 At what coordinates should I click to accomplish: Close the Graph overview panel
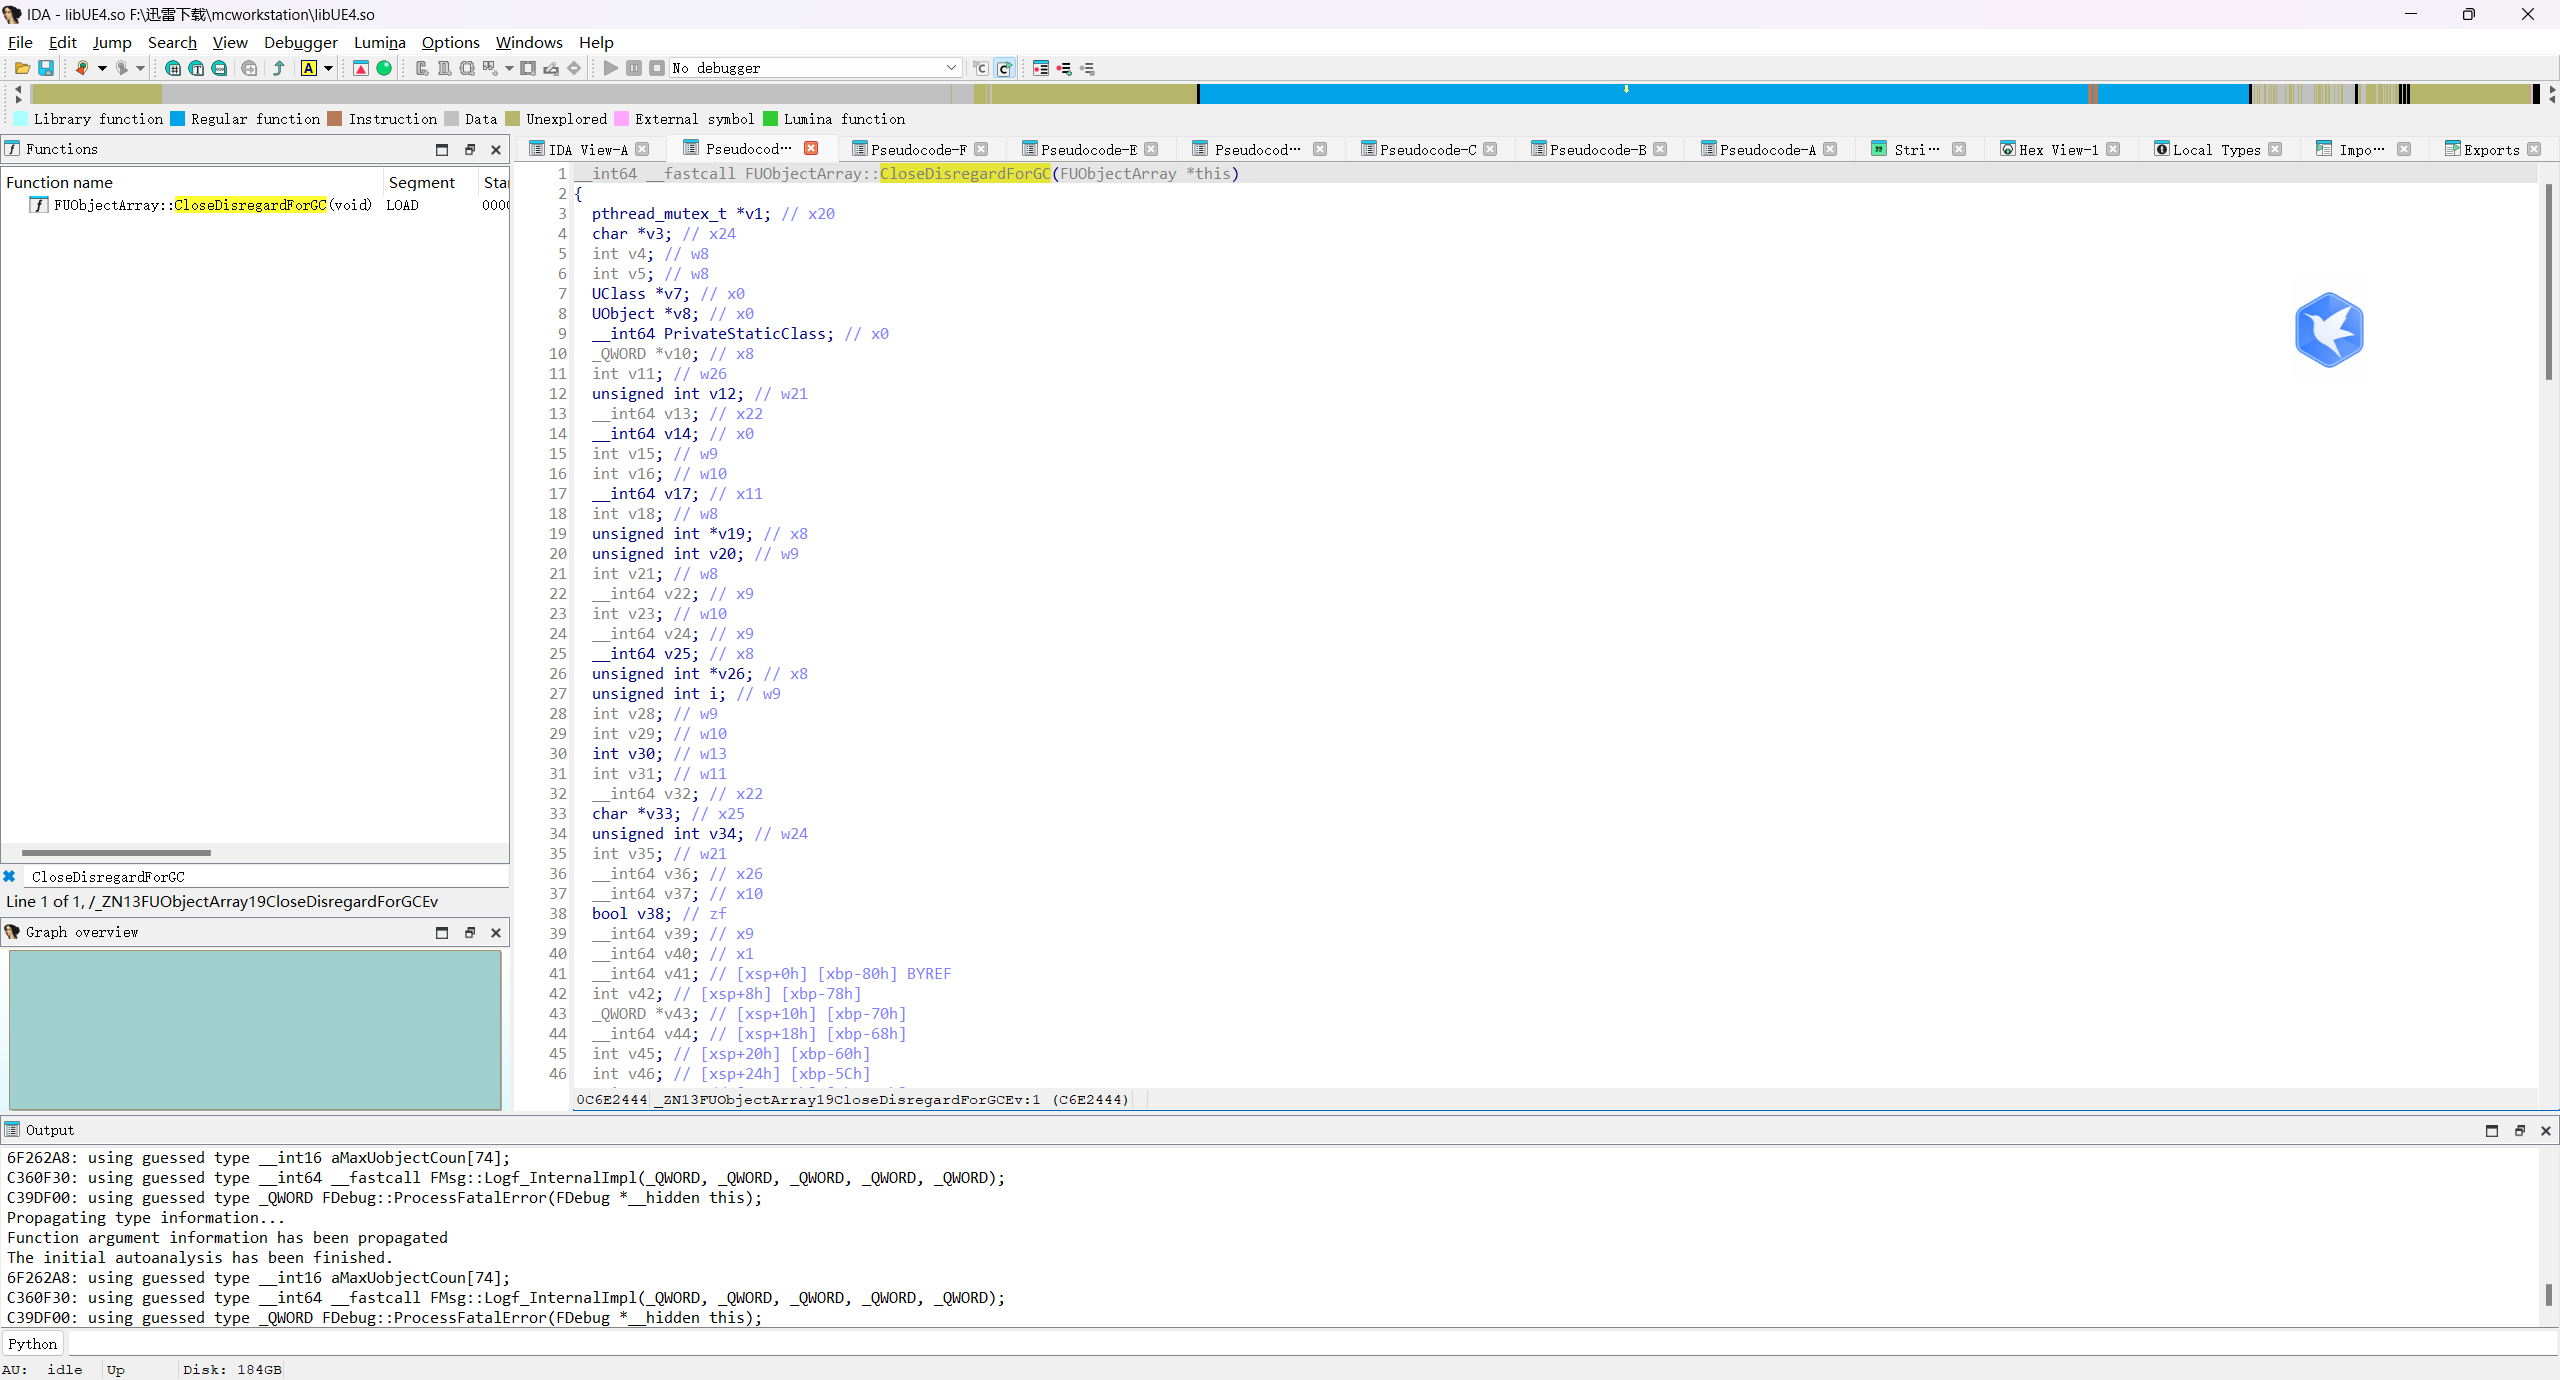tap(496, 932)
